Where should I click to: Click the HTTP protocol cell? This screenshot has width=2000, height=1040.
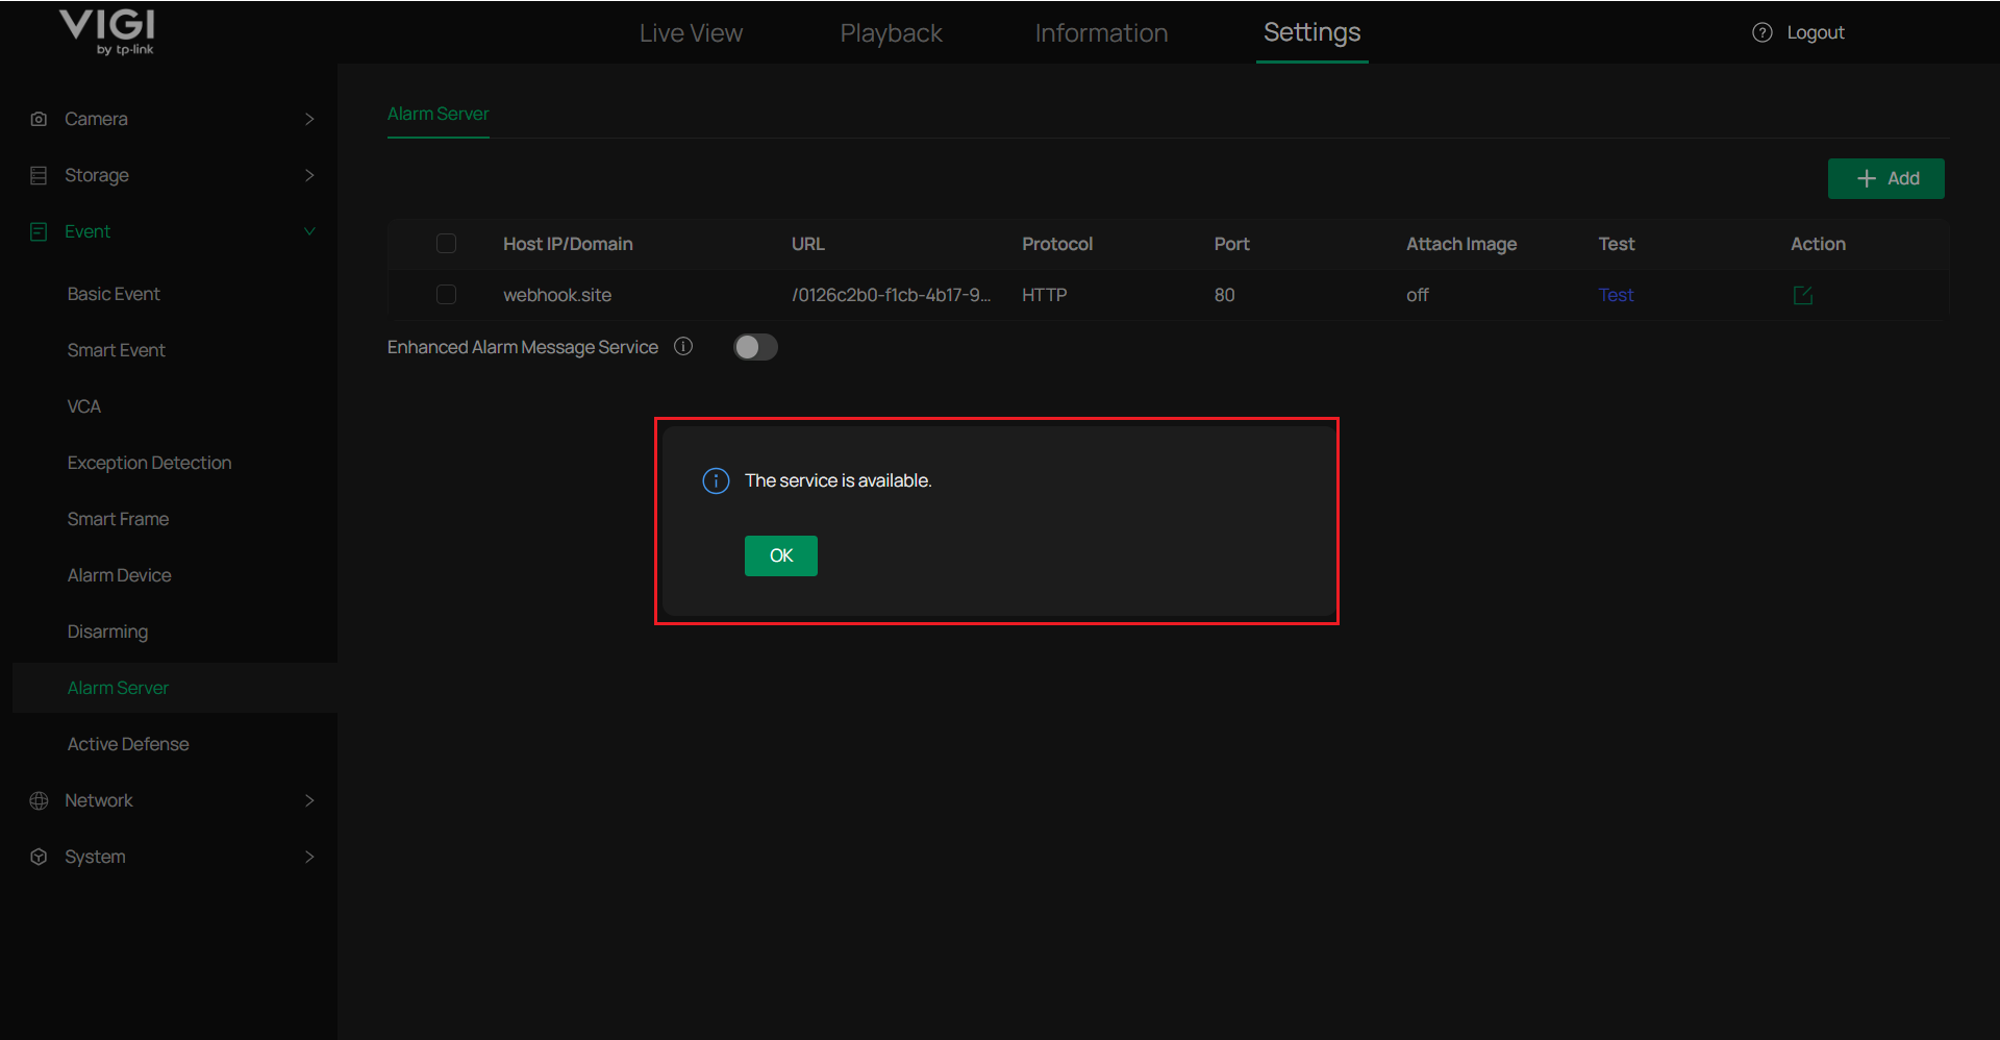click(x=1044, y=295)
